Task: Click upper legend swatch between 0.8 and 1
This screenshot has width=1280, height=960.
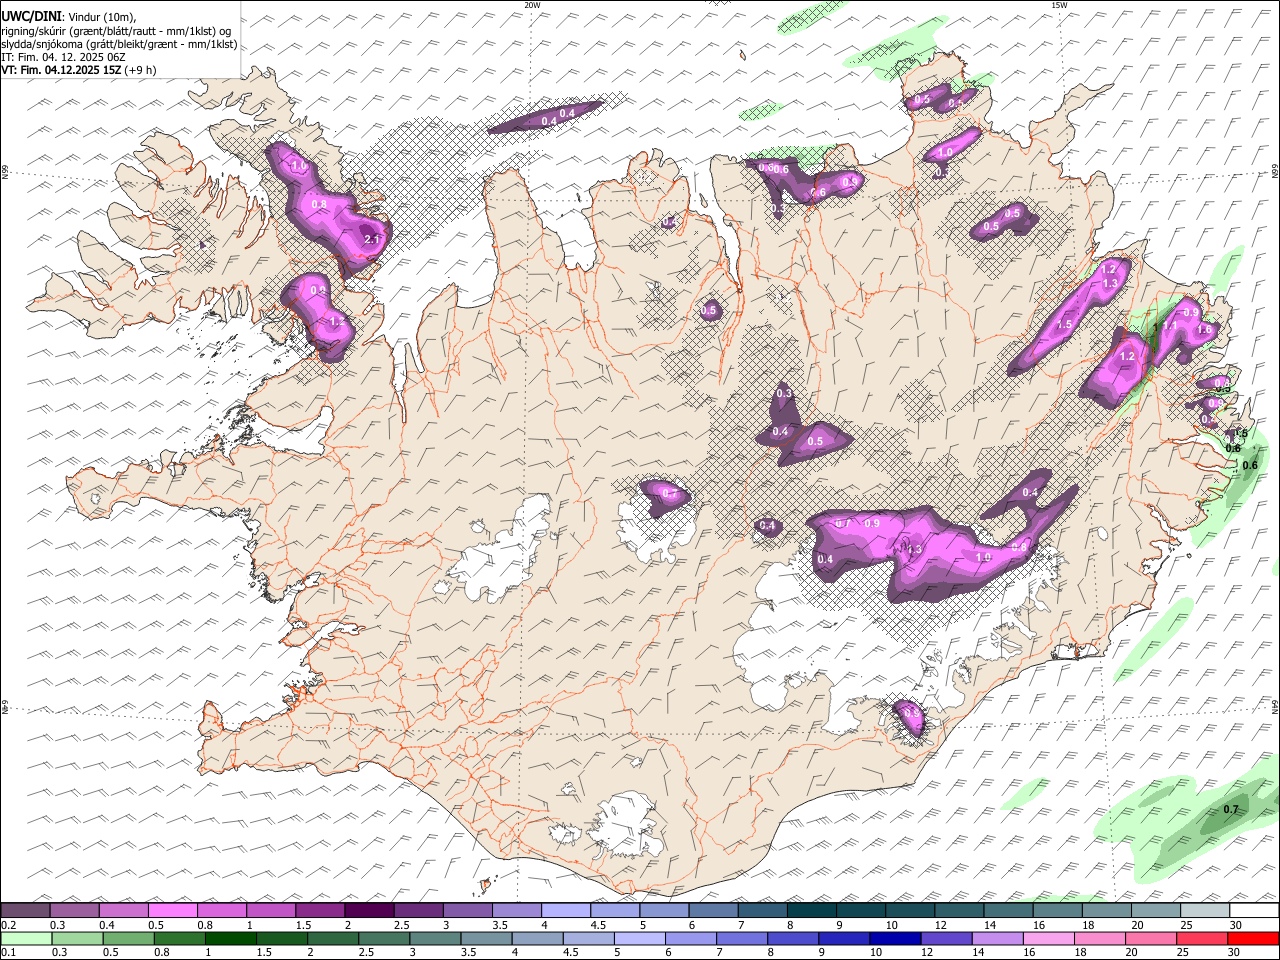Action: click(x=221, y=910)
